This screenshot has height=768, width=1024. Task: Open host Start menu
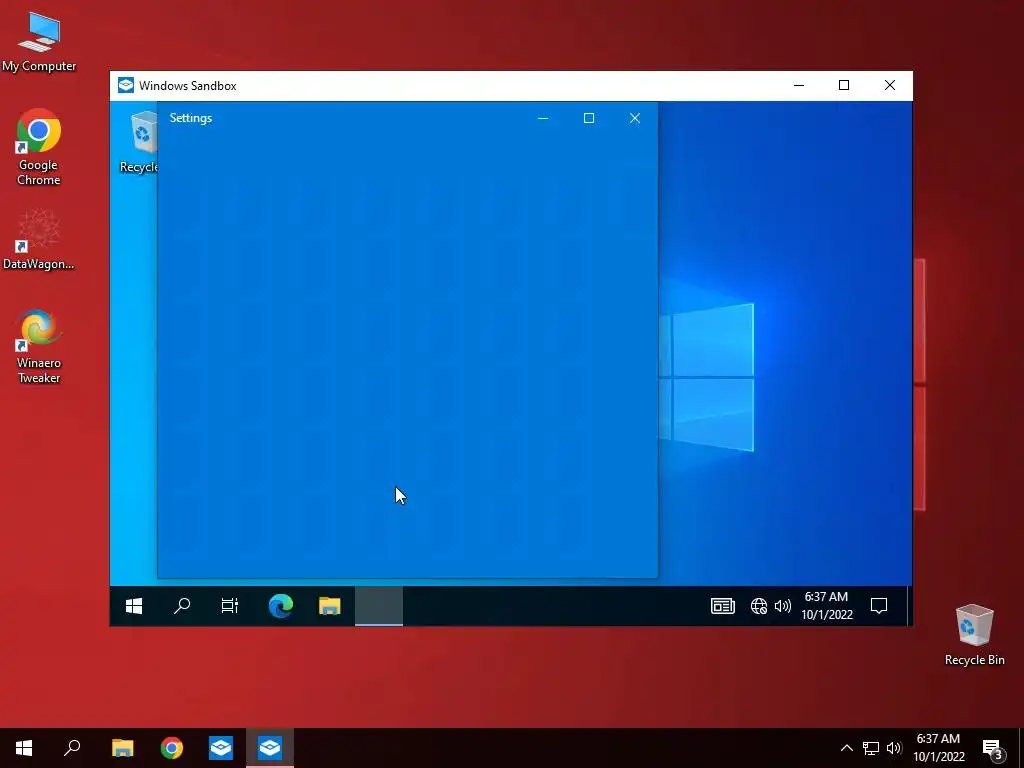(24, 748)
